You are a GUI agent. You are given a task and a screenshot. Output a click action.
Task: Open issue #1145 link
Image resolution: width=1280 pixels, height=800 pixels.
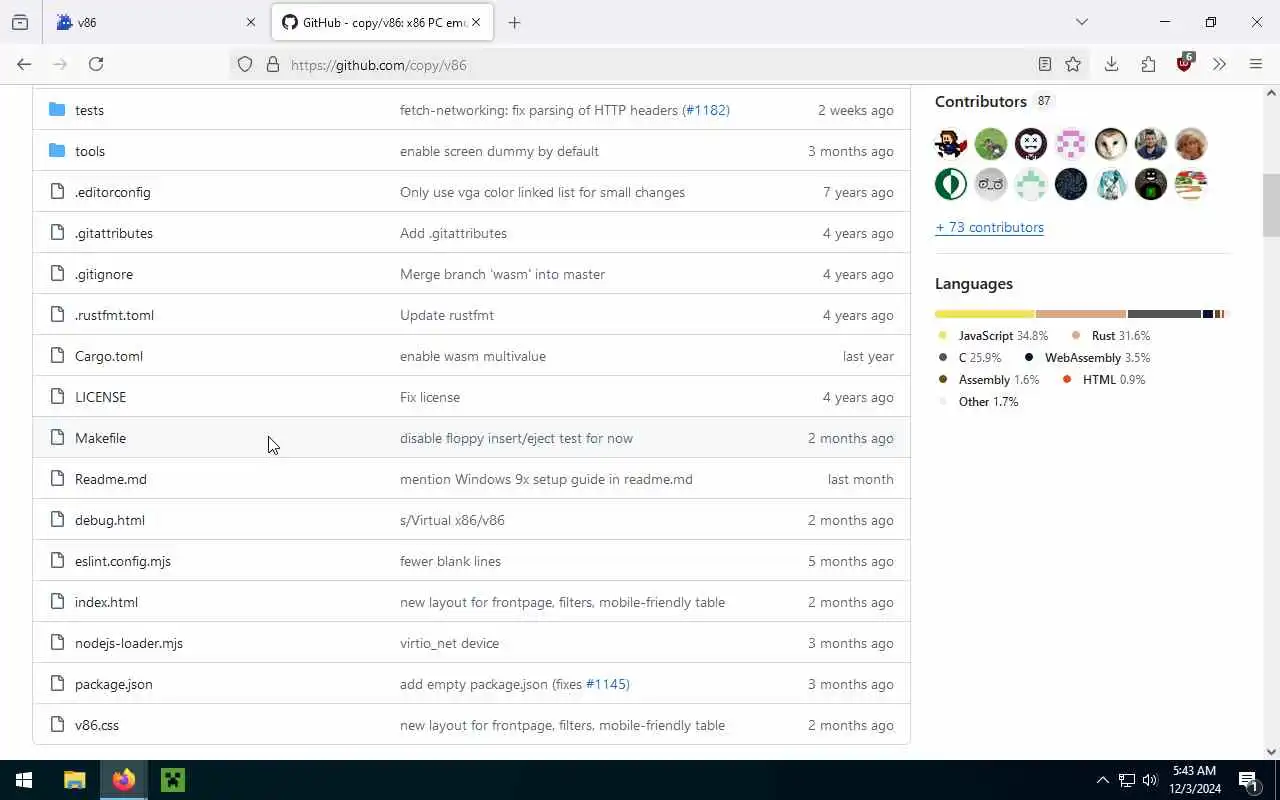[x=606, y=684]
